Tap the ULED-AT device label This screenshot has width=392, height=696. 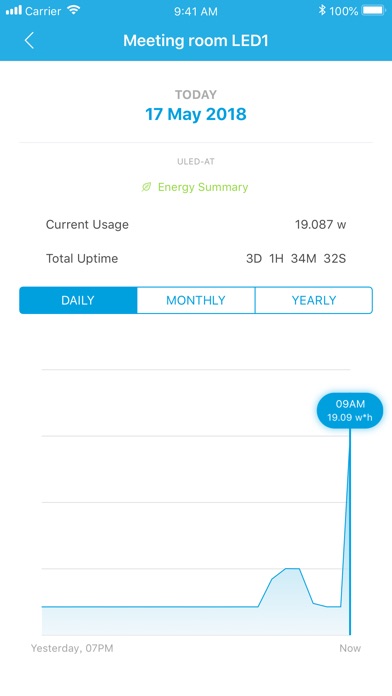coord(196,162)
